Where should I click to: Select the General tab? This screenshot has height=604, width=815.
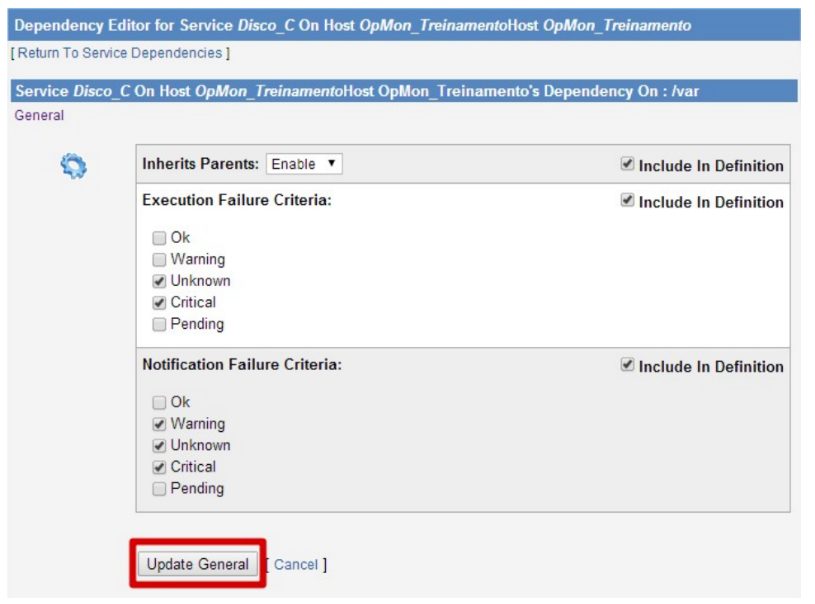pyautogui.click(x=39, y=116)
